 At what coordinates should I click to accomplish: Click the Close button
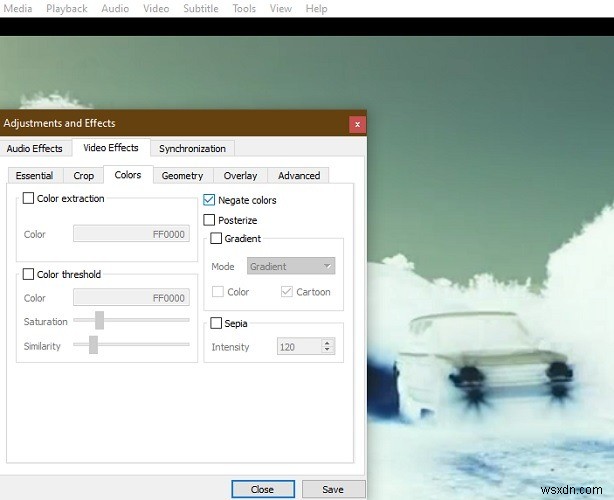(x=263, y=489)
